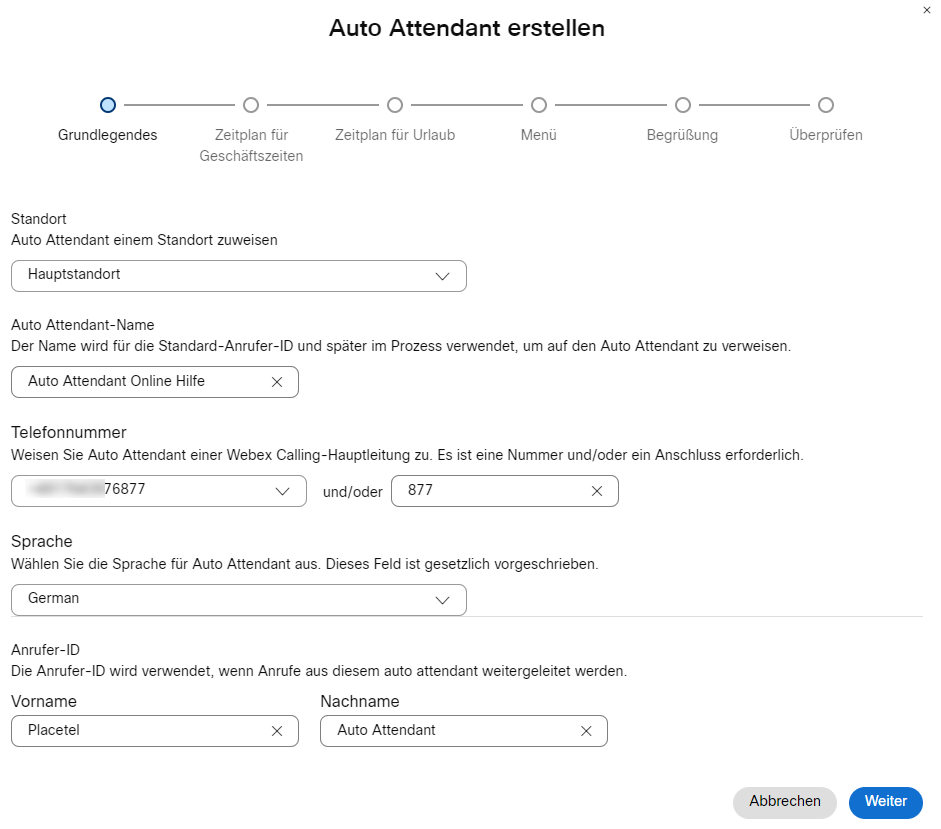941x829 pixels.
Task: Click the extension input containing 877
Action: [x=490, y=491]
